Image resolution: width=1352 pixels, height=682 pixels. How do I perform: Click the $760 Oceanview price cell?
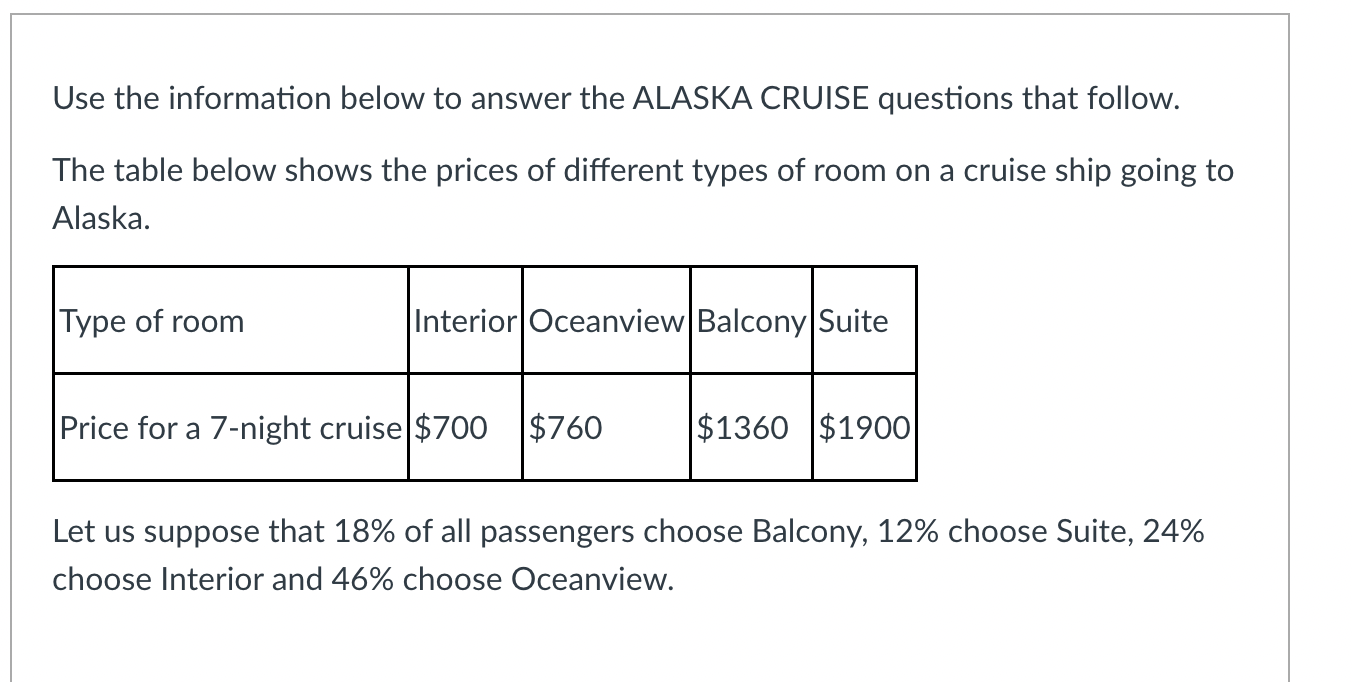(606, 428)
